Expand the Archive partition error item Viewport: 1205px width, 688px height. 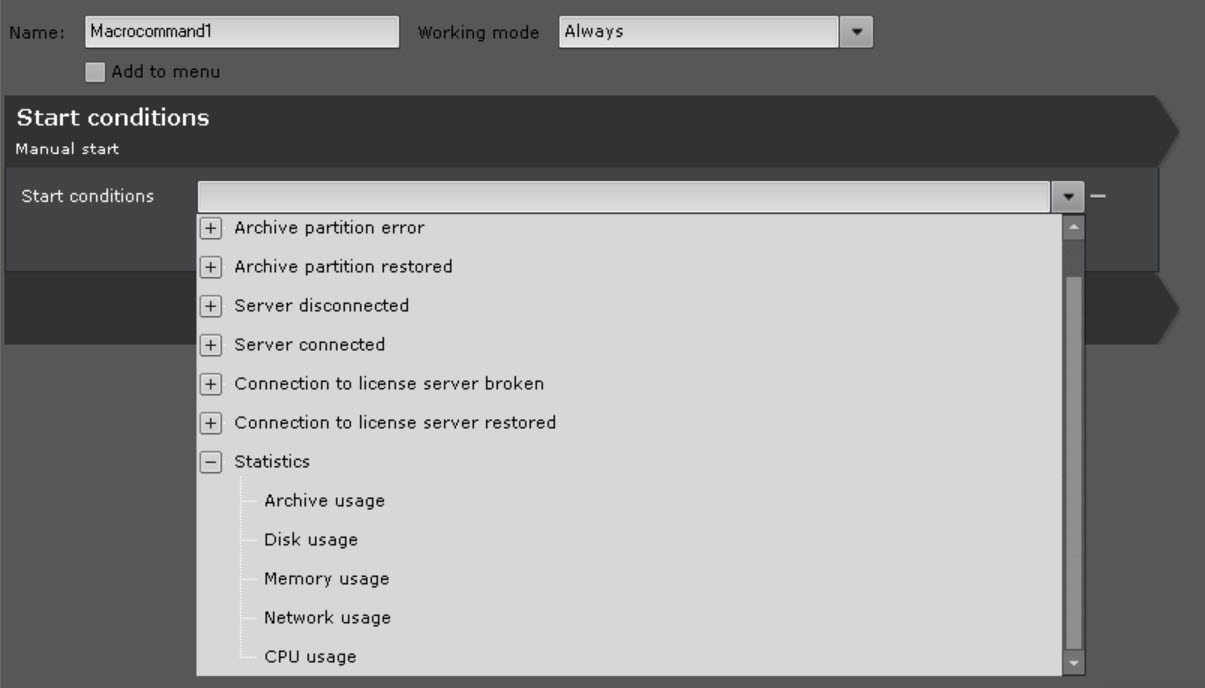[x=210, y=229]
